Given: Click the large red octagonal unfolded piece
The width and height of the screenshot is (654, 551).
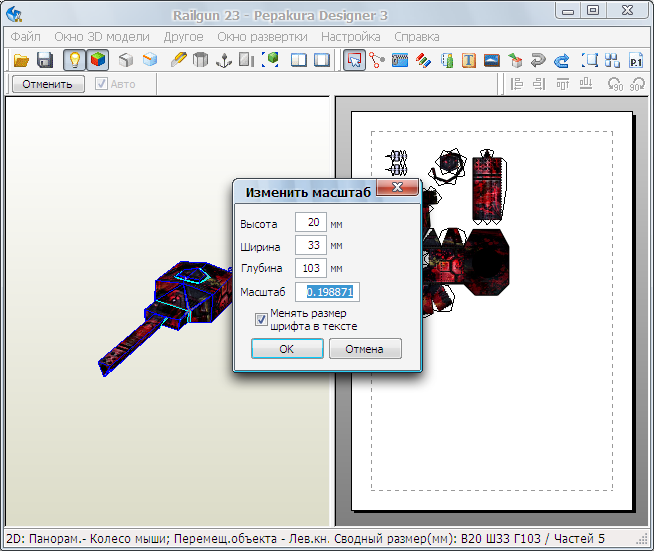Looking at the screenshot, I should click(x=486, y=263).
